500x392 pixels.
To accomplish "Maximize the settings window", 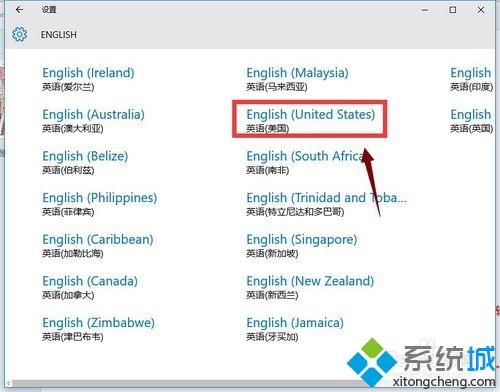I will pos(452,10).
